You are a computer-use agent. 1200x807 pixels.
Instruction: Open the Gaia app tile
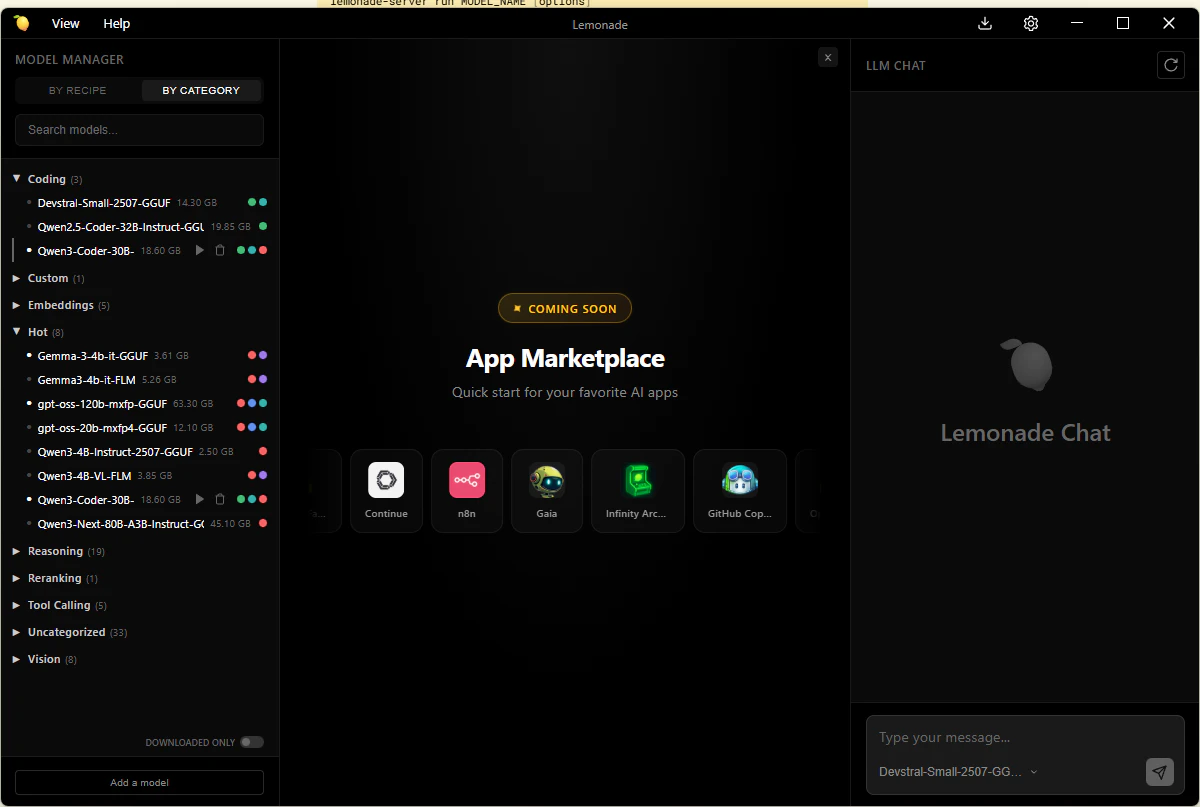point(547,491)
